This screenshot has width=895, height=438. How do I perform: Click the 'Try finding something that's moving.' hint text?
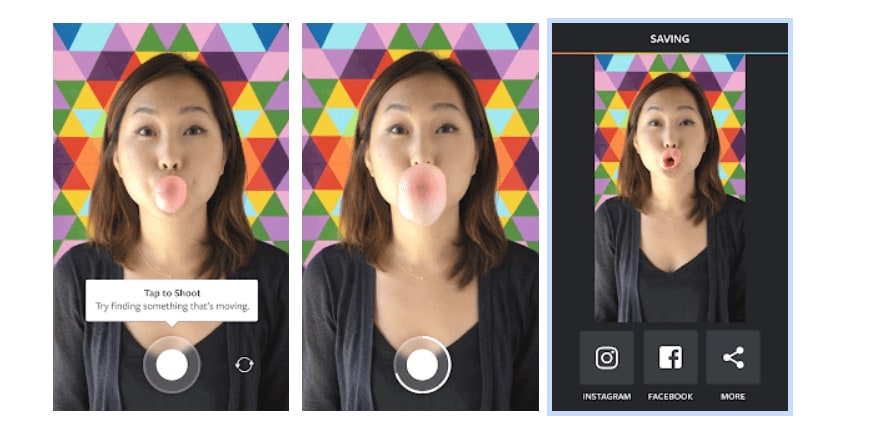tap(172, 307)
